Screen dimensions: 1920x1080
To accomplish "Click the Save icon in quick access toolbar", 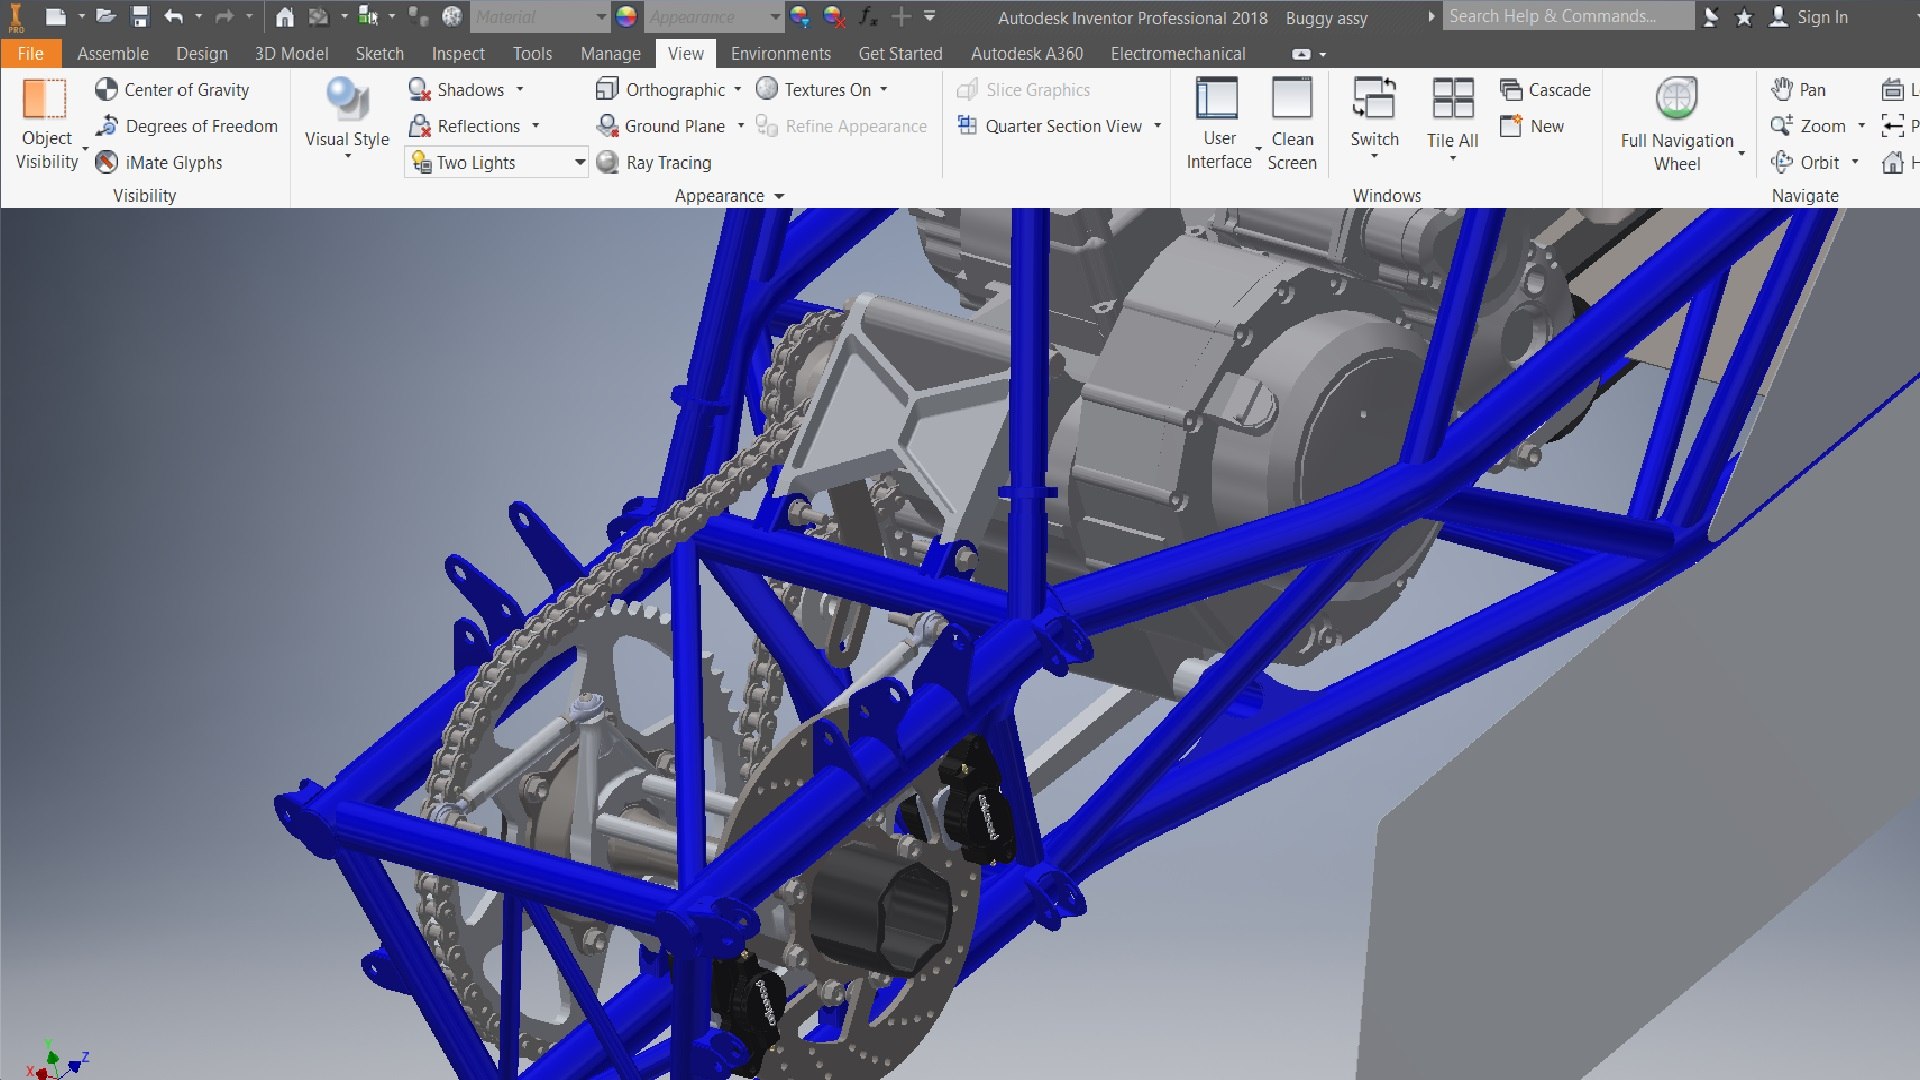I will tap(140, 17).
